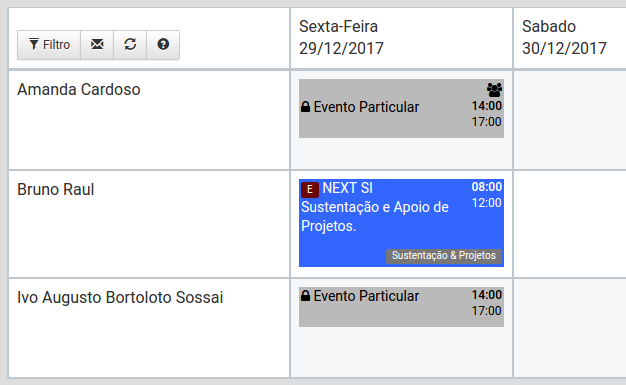Click the Sustentação & Projetos tag label
The width and height of the screenshot is (626, 385).
point(444,256)
